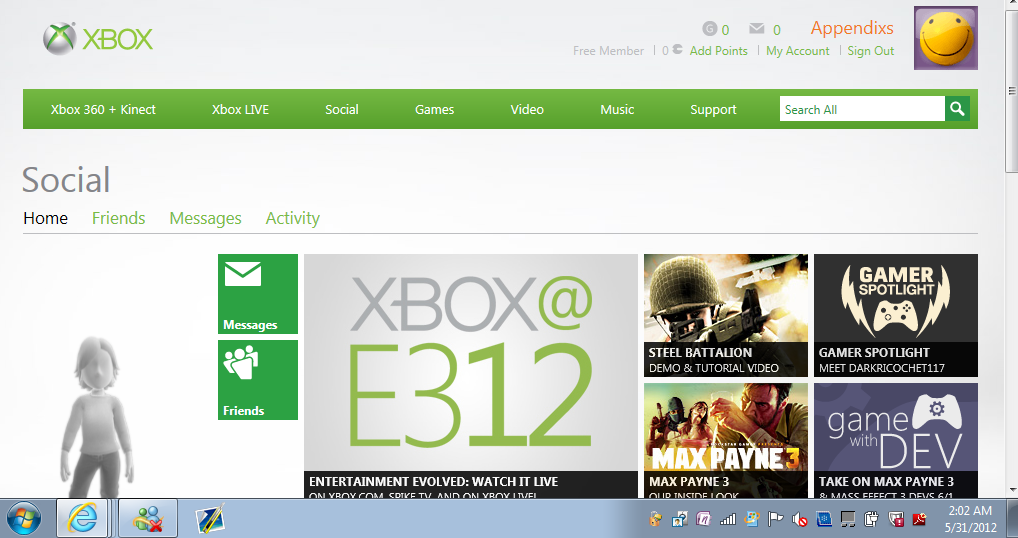The height and width of the screenshot is (538, 1018).
Task: Open the Game with Dev tile
Action: 896,441
